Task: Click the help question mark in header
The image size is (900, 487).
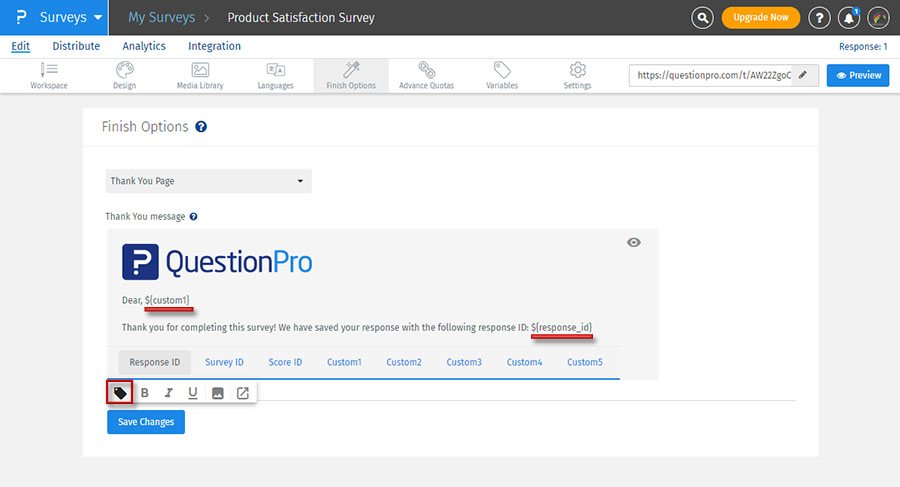Action: click(x=819, y=18)
